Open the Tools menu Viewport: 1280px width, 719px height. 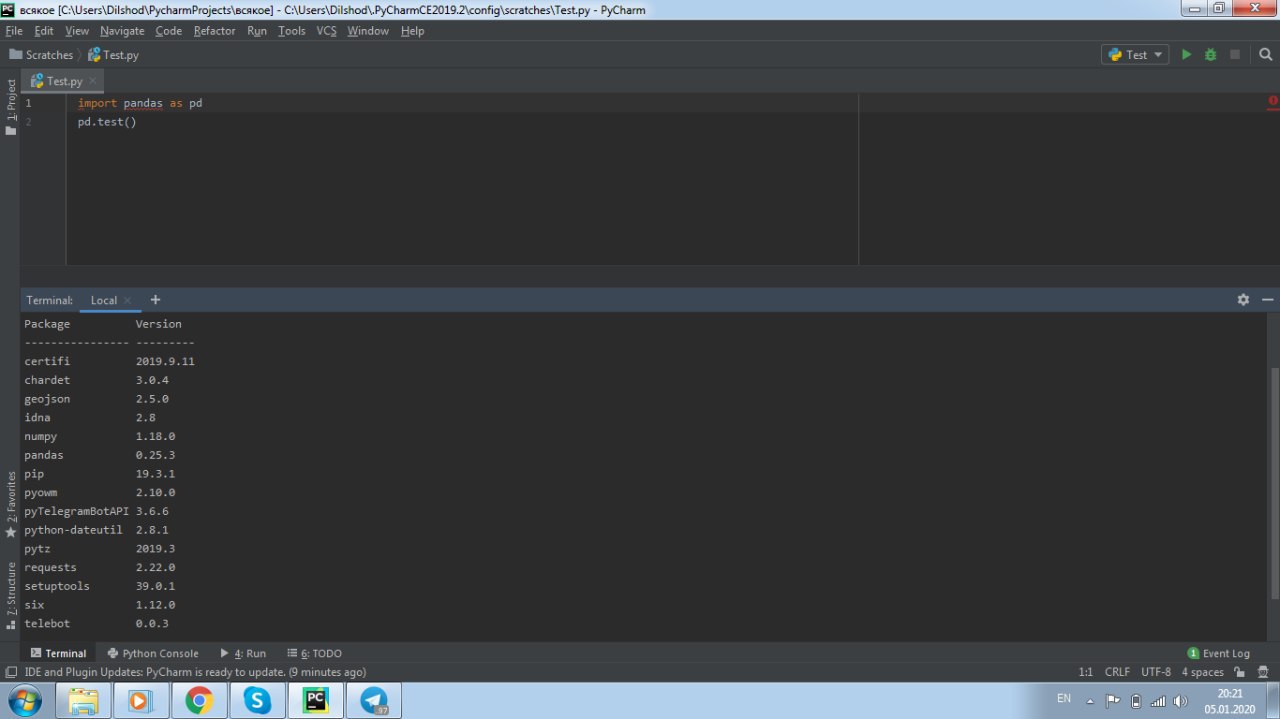[292, 31]
